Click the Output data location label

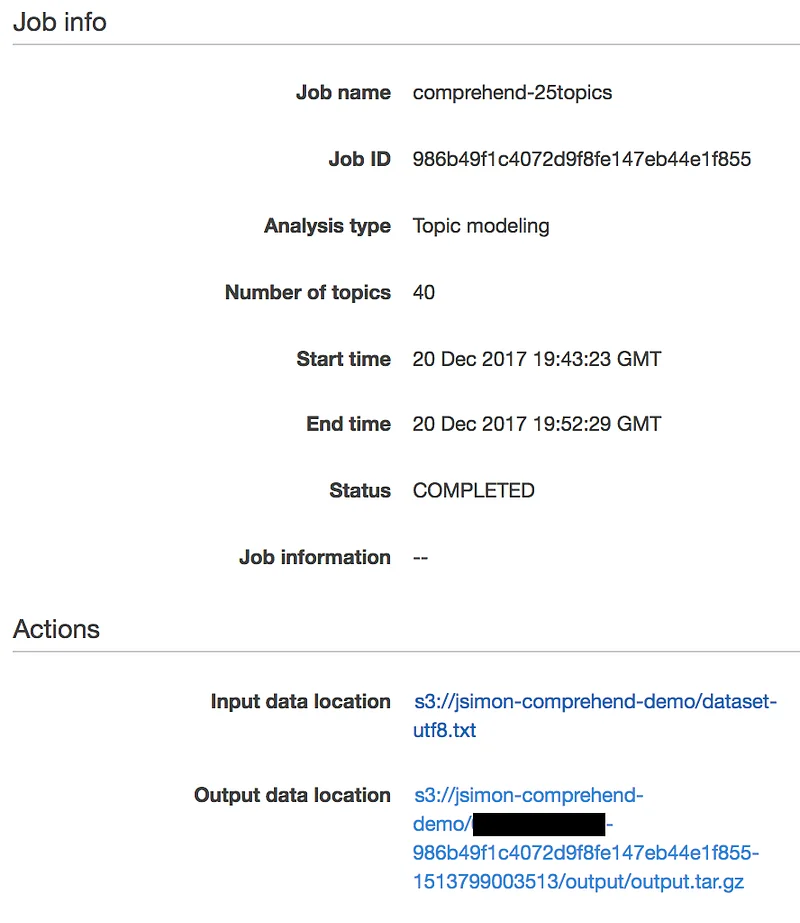(x=293, y=795)
